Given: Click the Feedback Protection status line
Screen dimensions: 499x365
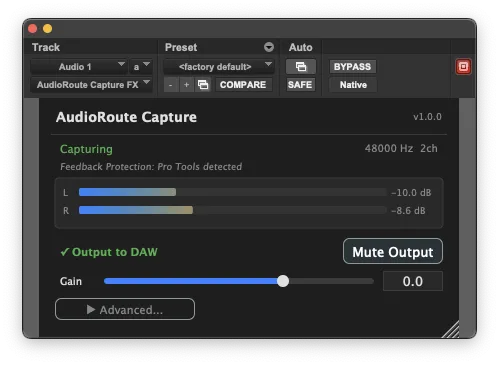Looking at the screenshot, I should [151, 166].
